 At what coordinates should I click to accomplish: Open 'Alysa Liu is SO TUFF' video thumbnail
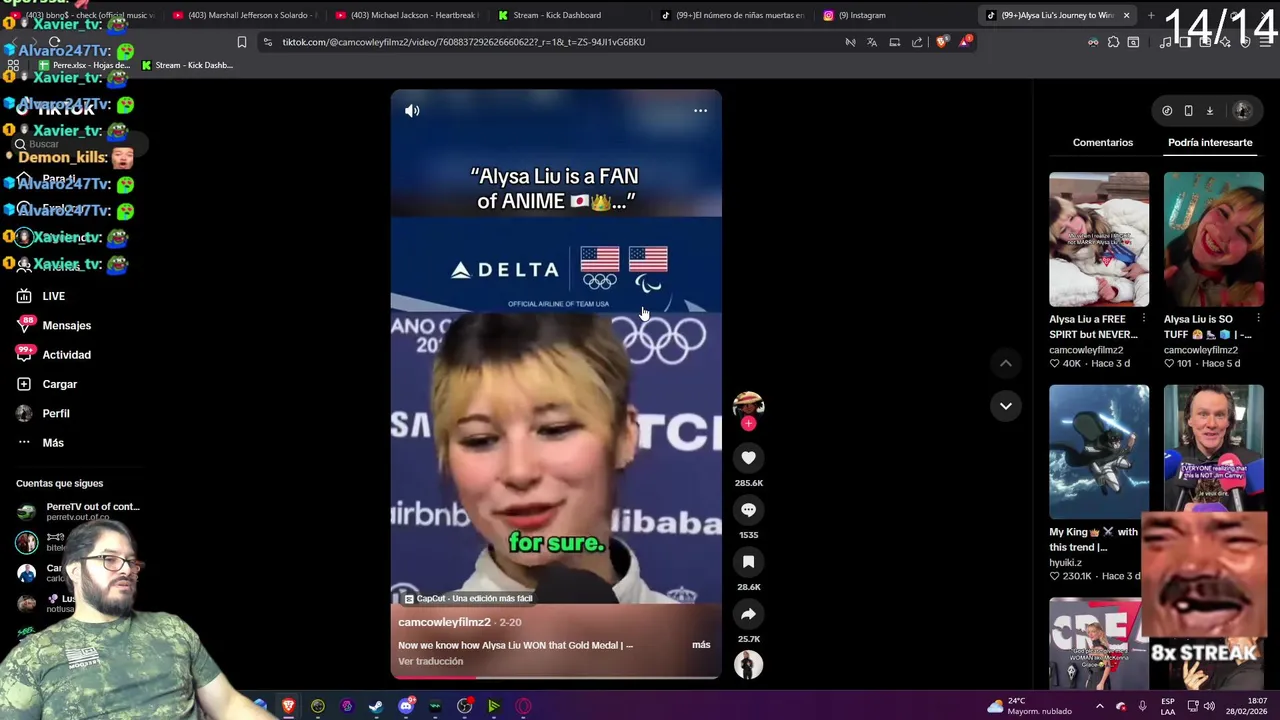[x=1213, y=239]
